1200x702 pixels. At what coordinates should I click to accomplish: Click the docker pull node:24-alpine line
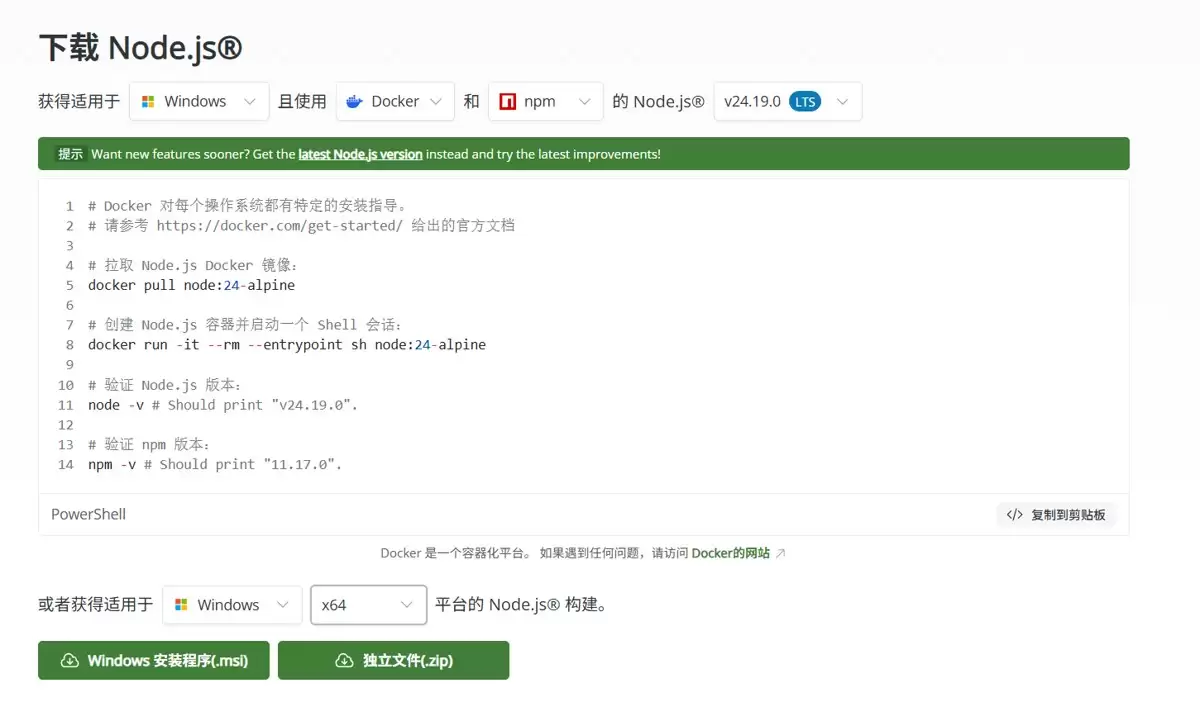point(191,285)
